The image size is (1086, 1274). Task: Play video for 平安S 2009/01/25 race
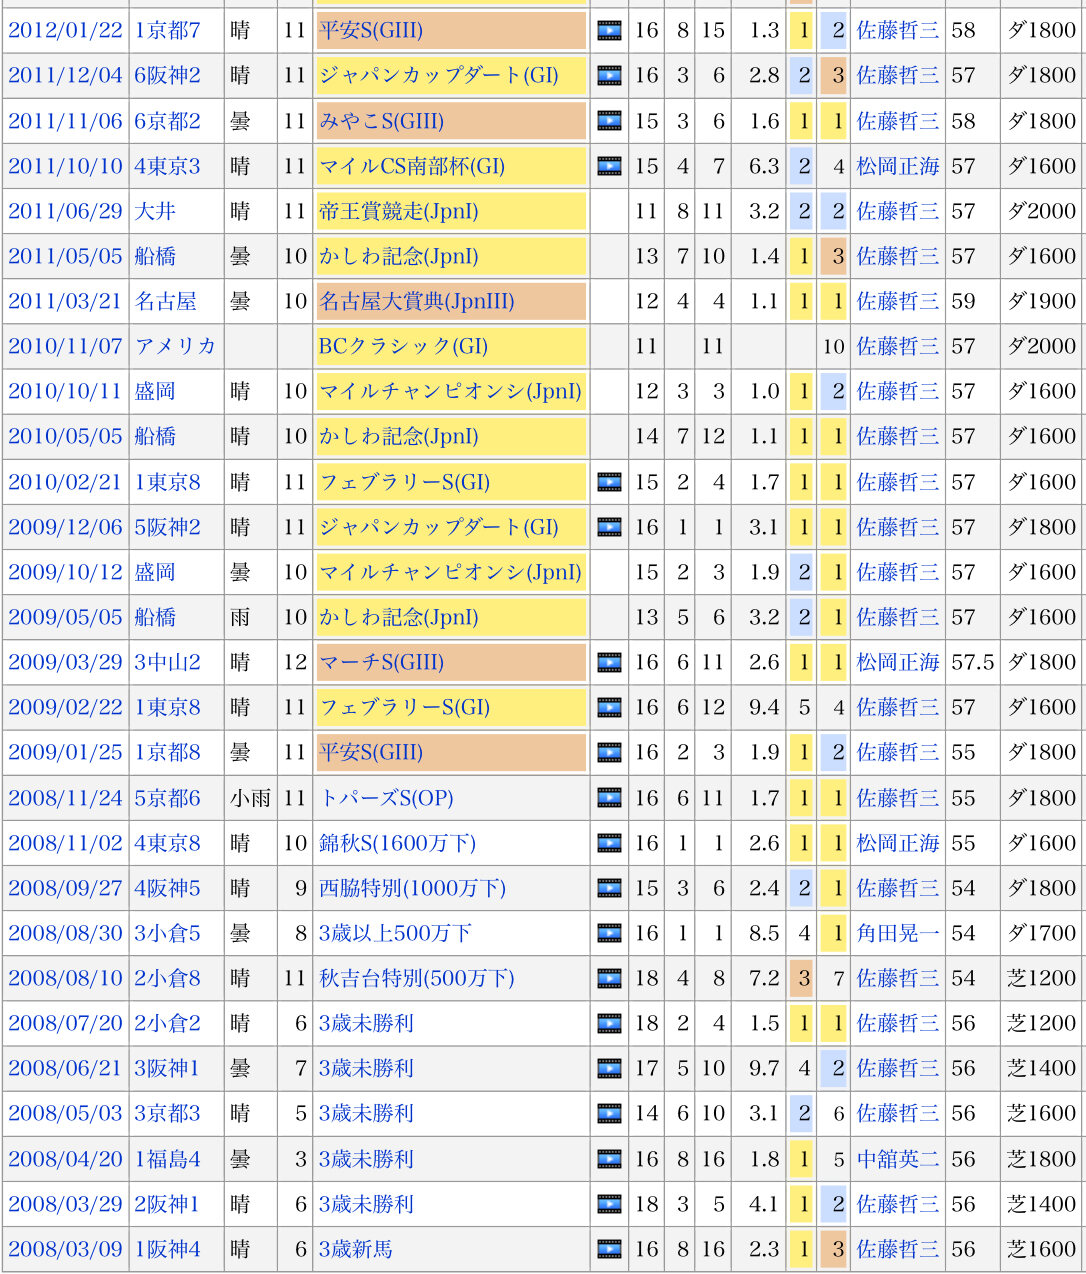click(609, 753)
